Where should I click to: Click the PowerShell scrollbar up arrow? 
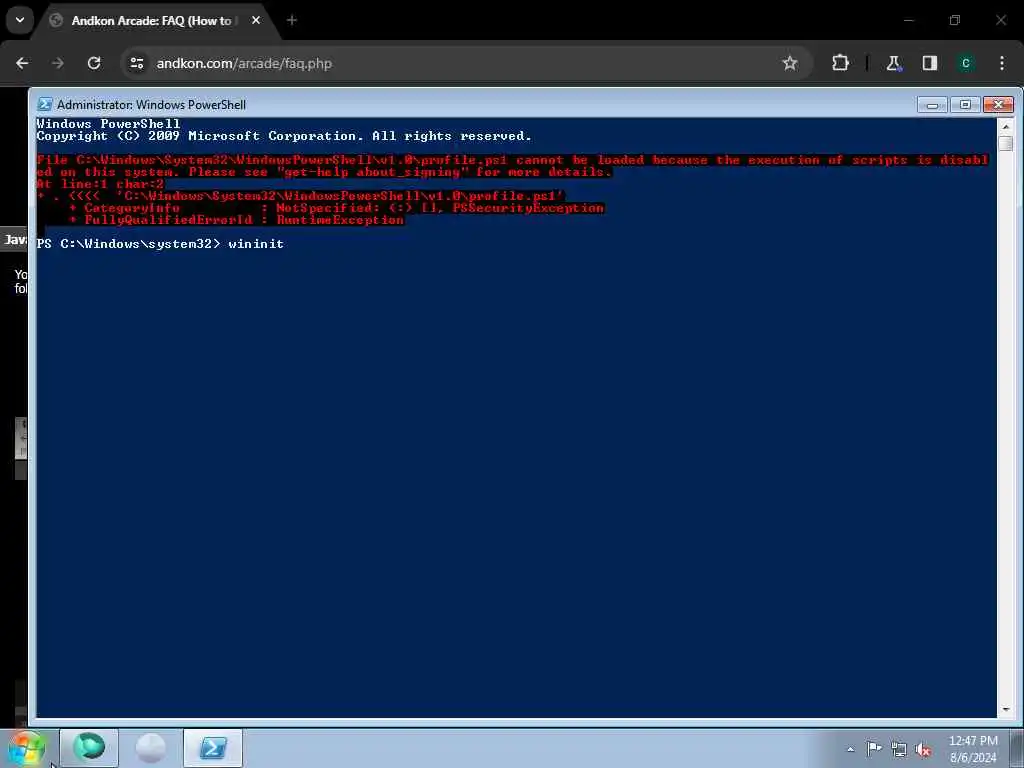(x=1006, y=126)
